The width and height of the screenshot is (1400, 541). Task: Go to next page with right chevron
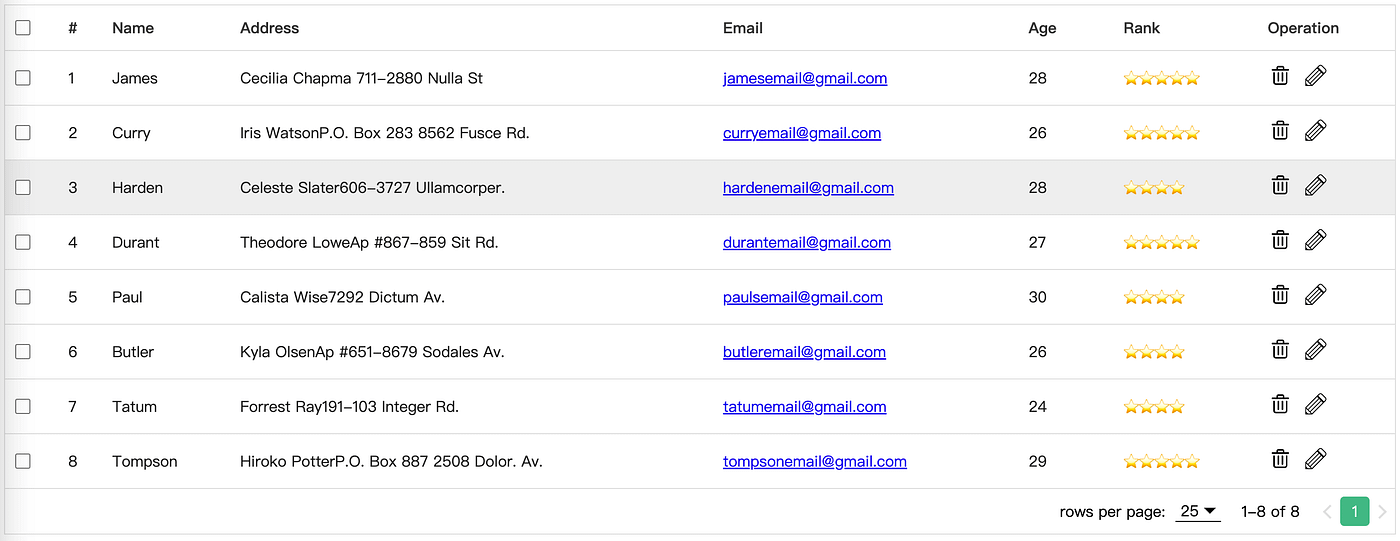[x=1382, y=512]
